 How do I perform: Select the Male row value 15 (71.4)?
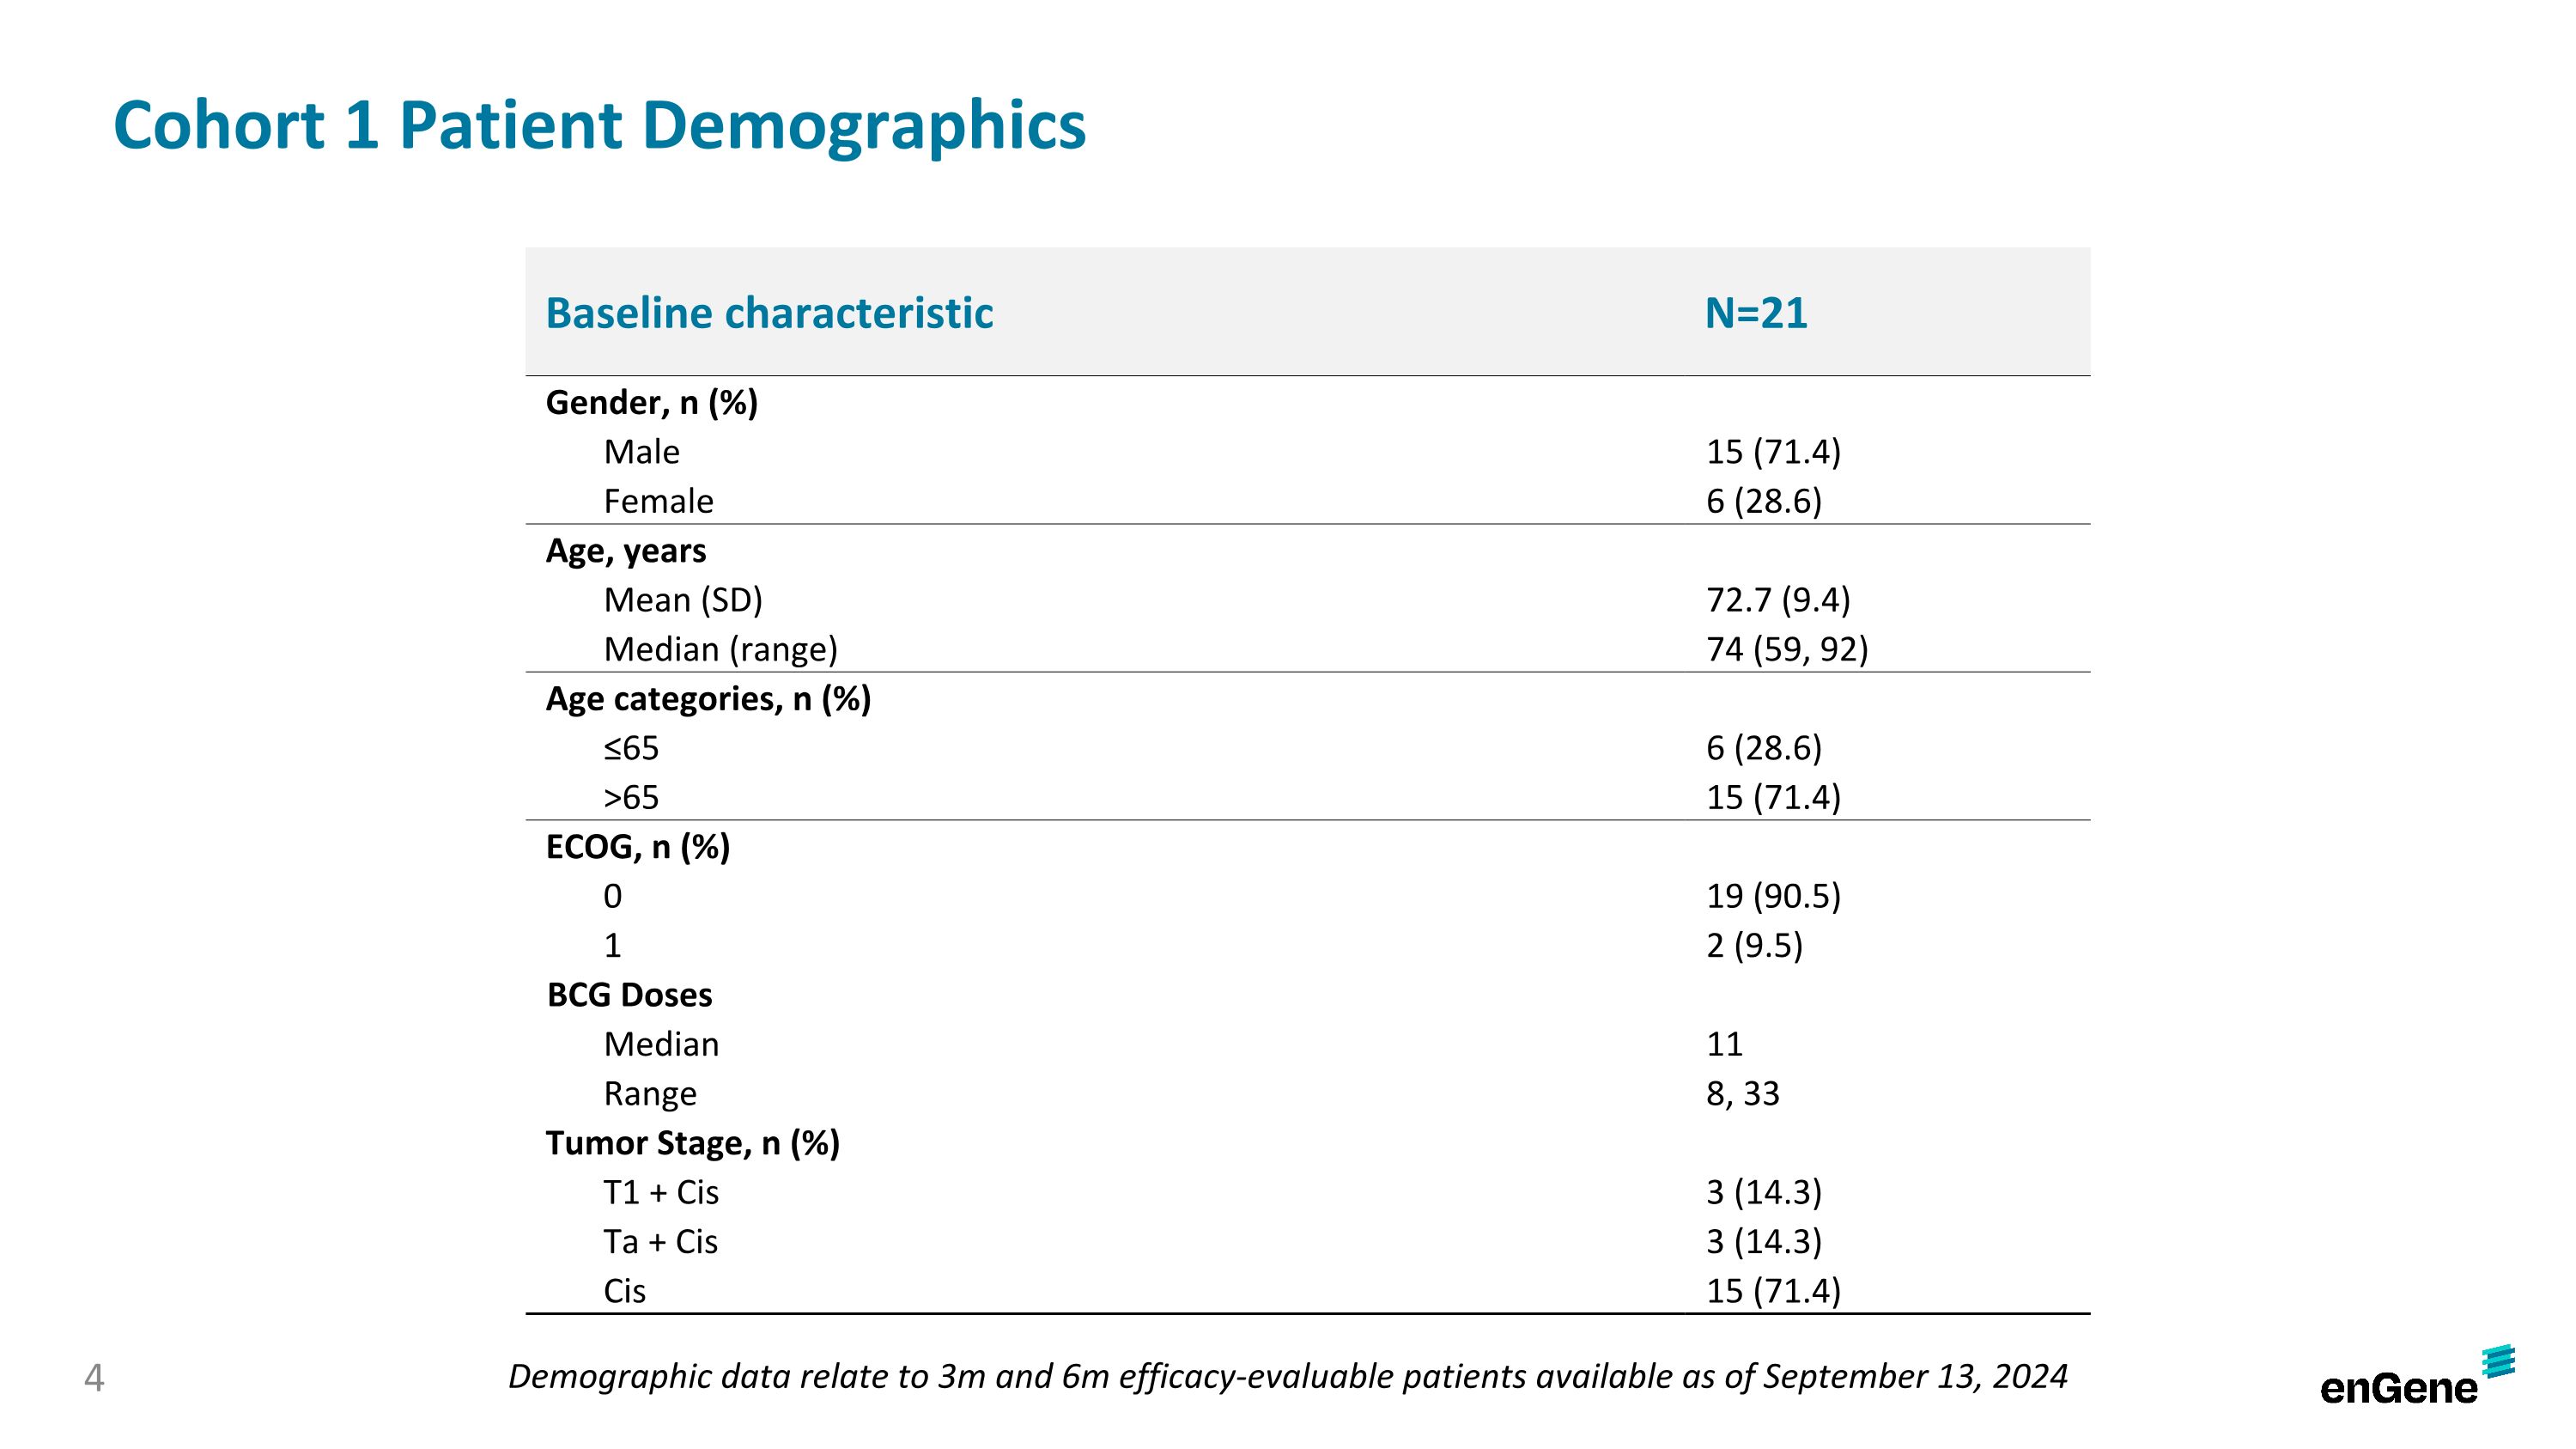click(1773, 452)
